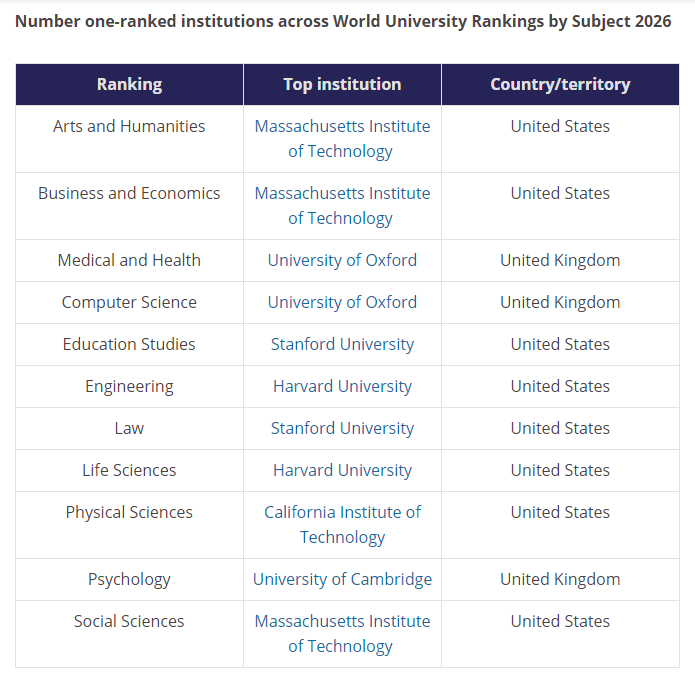Click United States cell in Law row
The width and height of the screenshot is (695, 674).
[560, 428]
